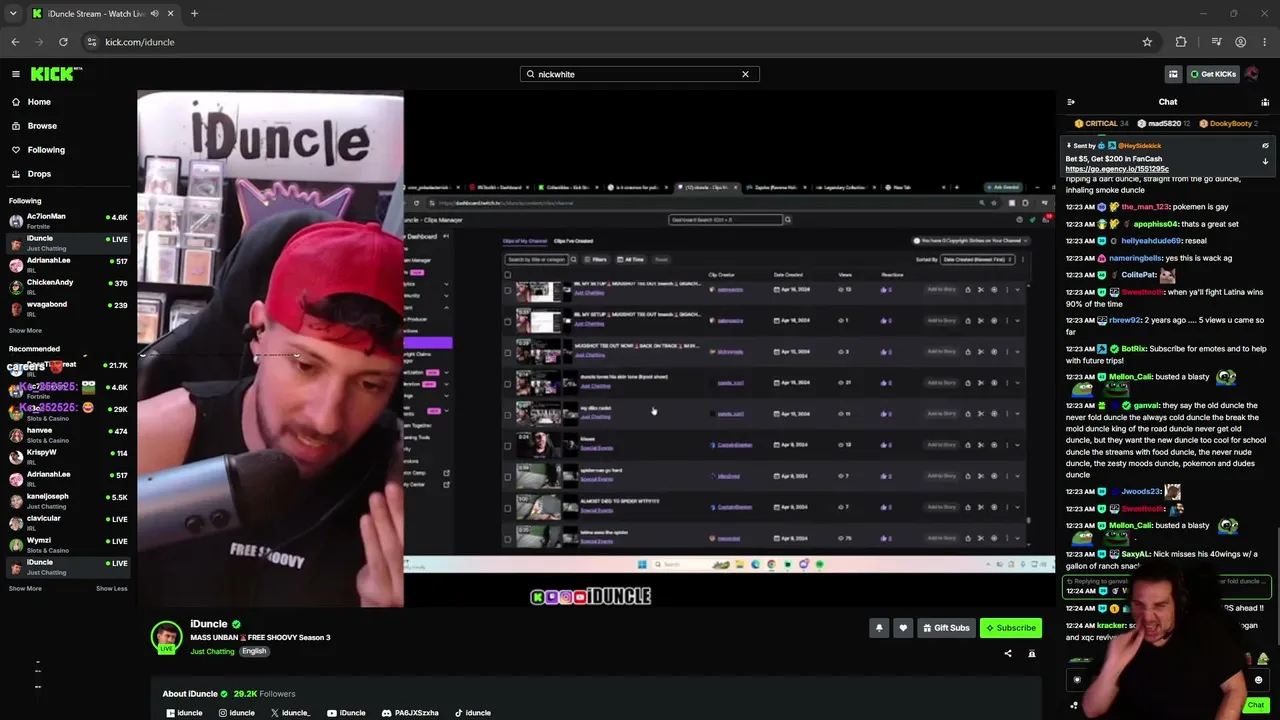The height and width of the screenshot is (720, 1280).
Task: Click the English language tag
Action: (254, 652)
